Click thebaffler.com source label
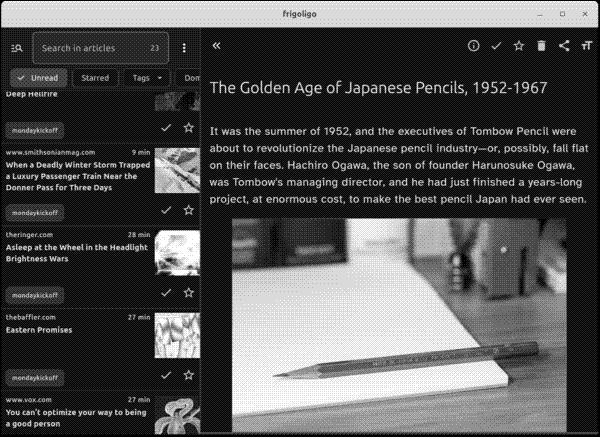 pos(31,317)
